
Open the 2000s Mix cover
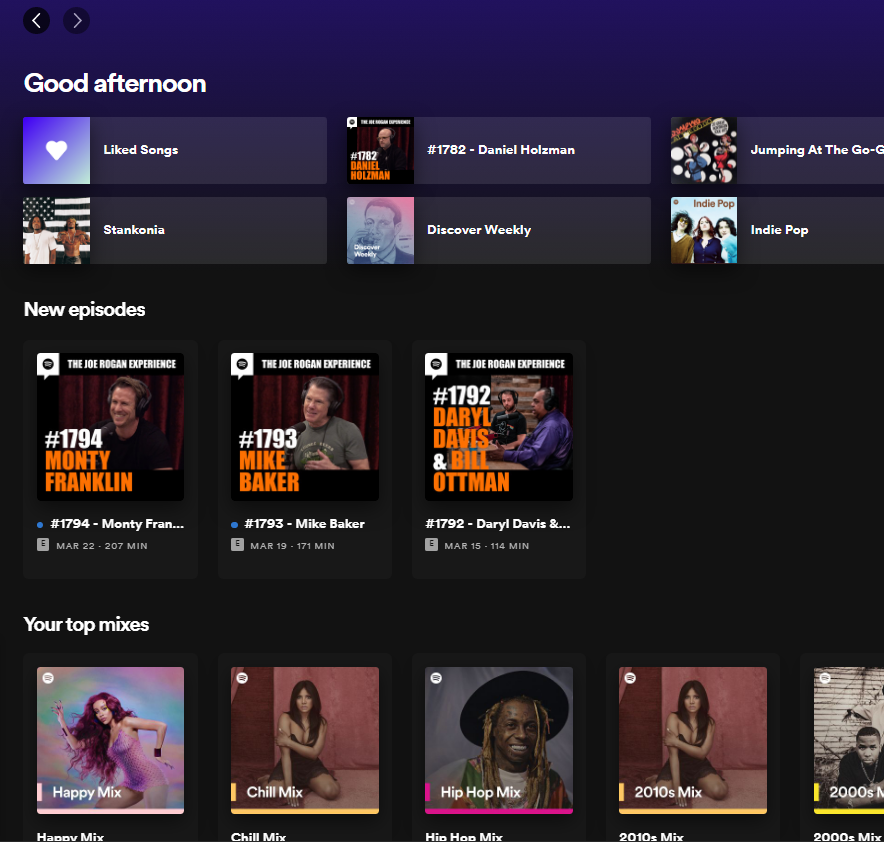pyautogui.click(x=849, y=741)
